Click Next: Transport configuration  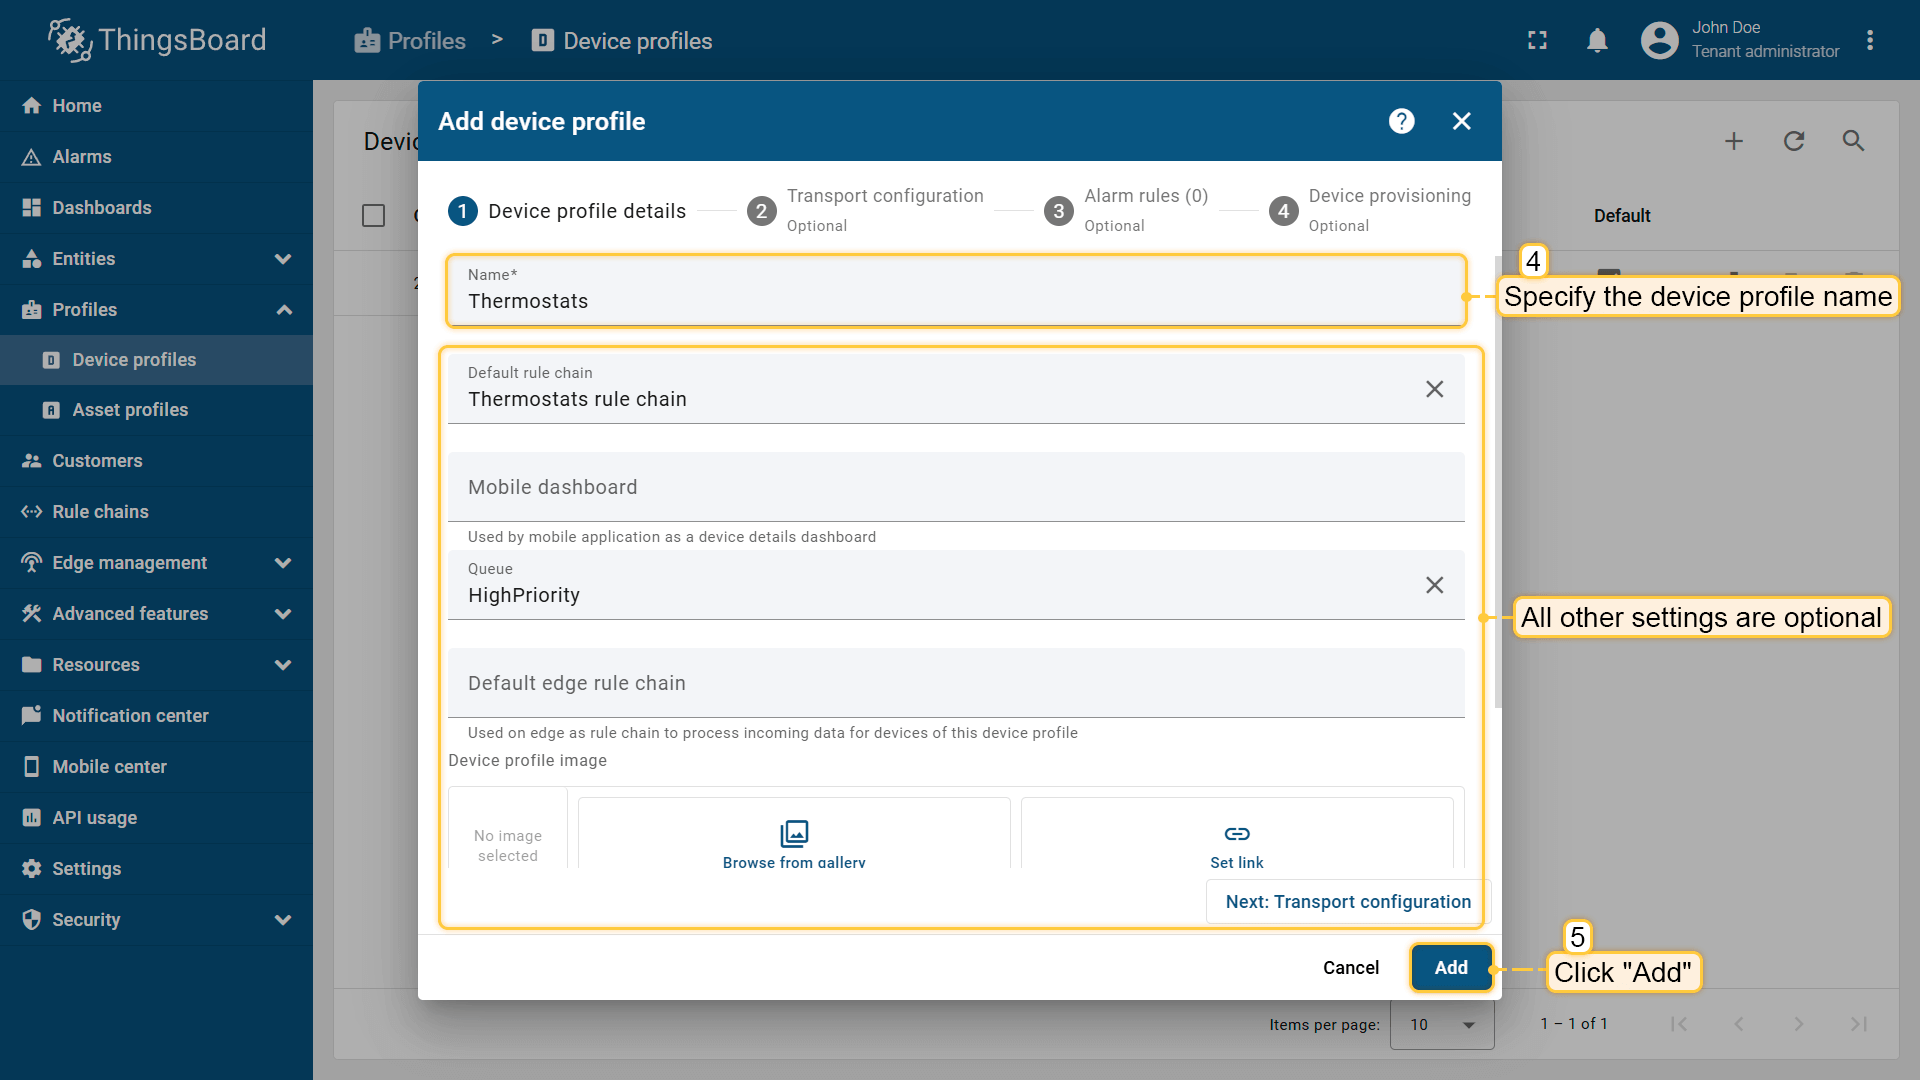(x=1347, y=902)
